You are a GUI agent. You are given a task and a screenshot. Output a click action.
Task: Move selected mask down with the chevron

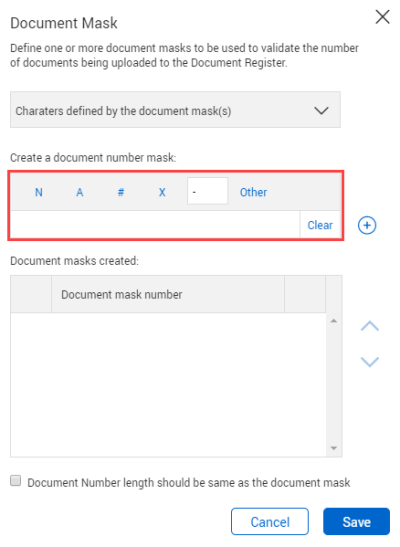click(x=370, y=362)
